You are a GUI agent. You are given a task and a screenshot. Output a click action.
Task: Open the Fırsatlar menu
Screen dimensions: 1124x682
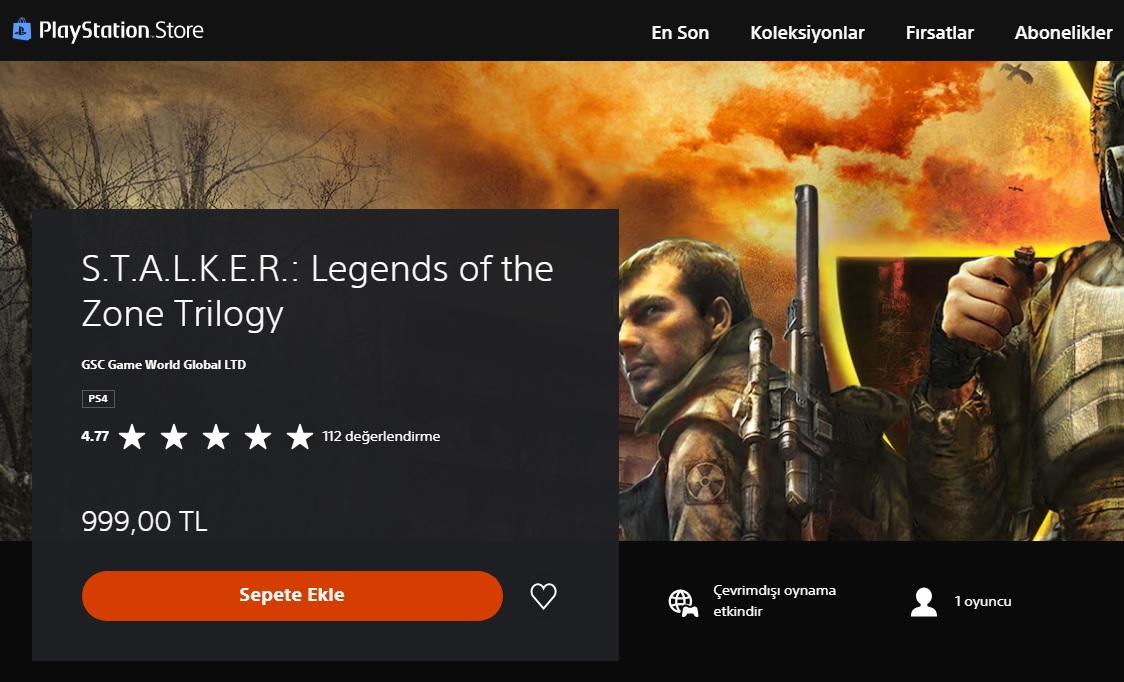tap(940, 32)
